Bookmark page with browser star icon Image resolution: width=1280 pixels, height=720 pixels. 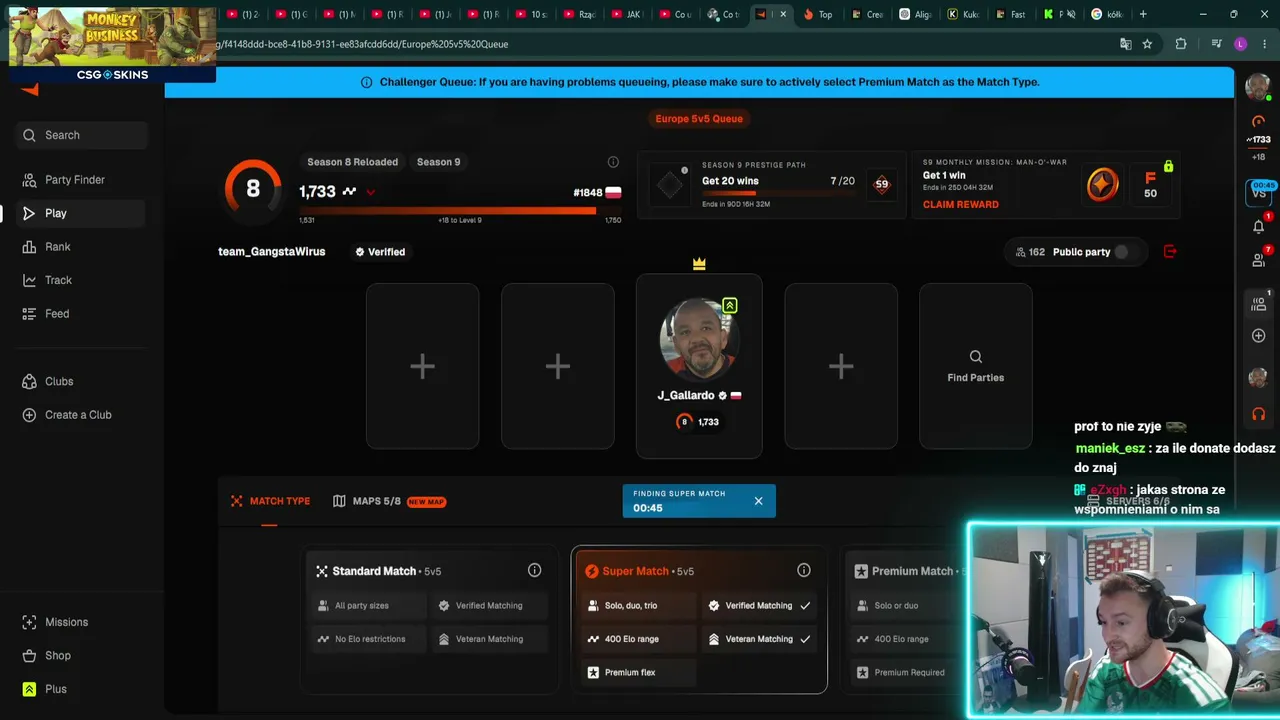(x=1147, y=44)
